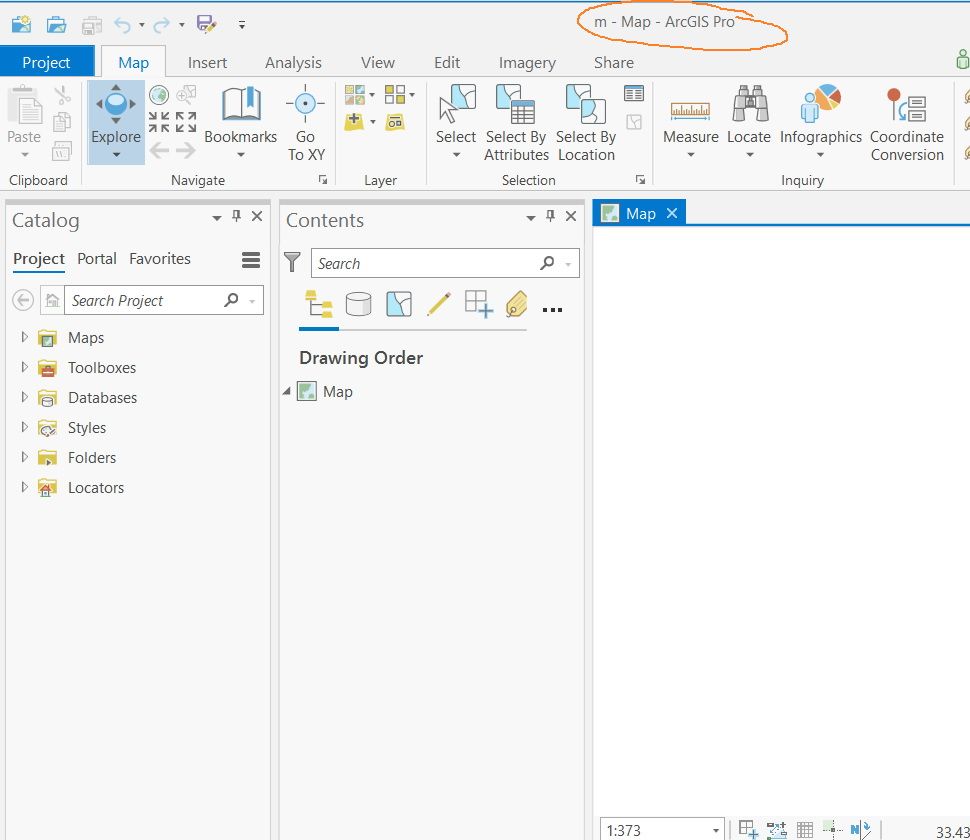Open the Add Data dropdown arrow
Viewport: 970px width, 840px height.
(372, 122)
